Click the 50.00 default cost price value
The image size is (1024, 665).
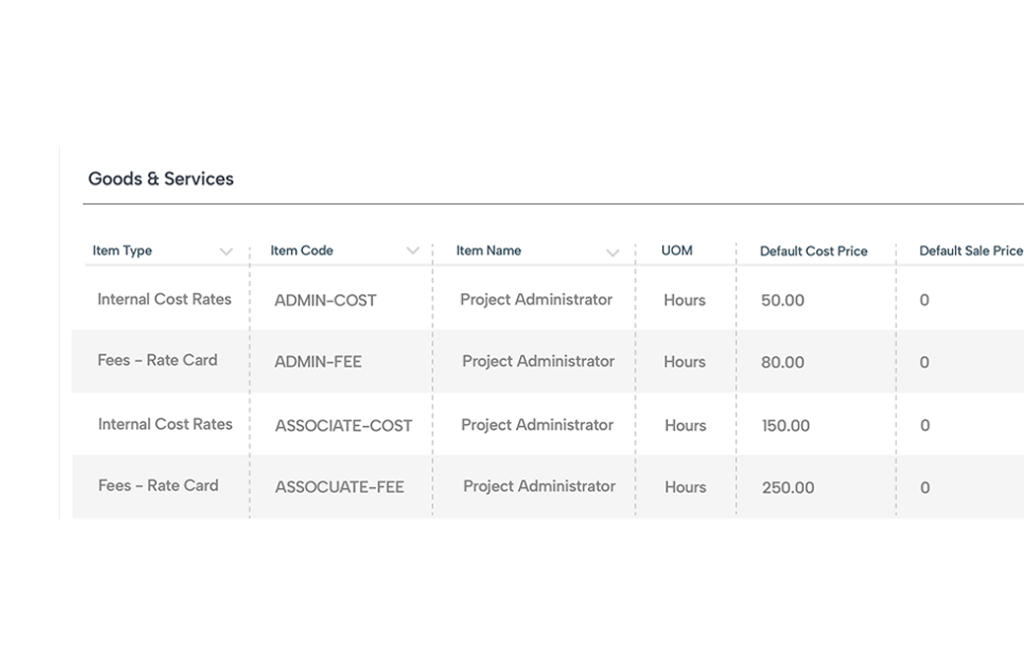coord(782,300)
